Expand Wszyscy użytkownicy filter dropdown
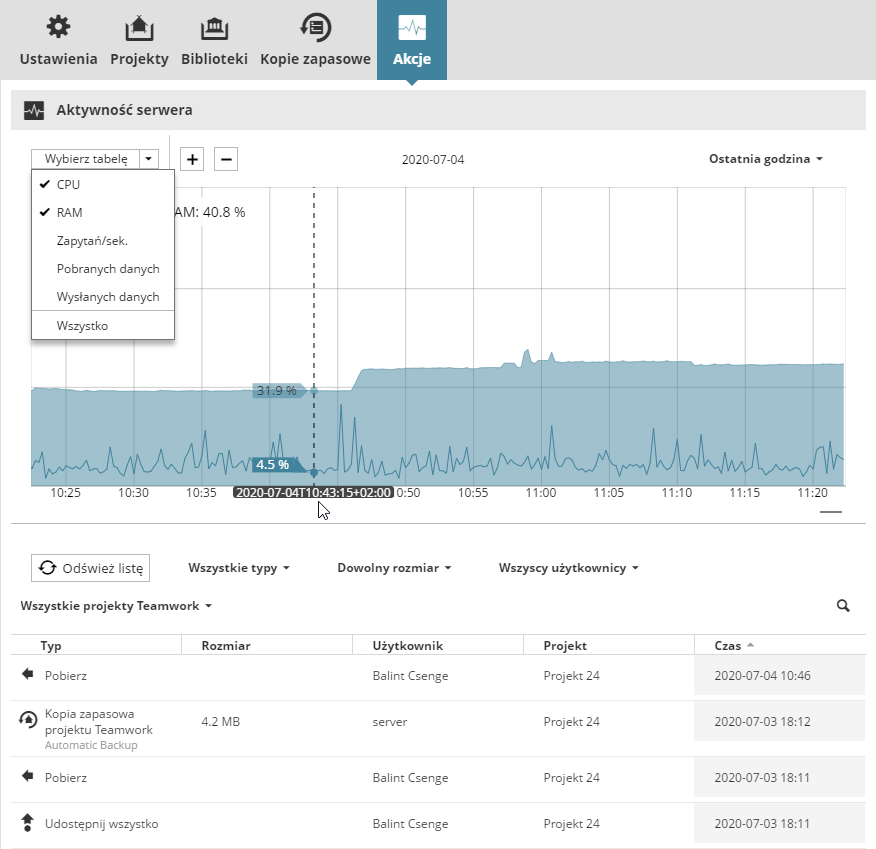The image size is (876, 849). (569, 567)
